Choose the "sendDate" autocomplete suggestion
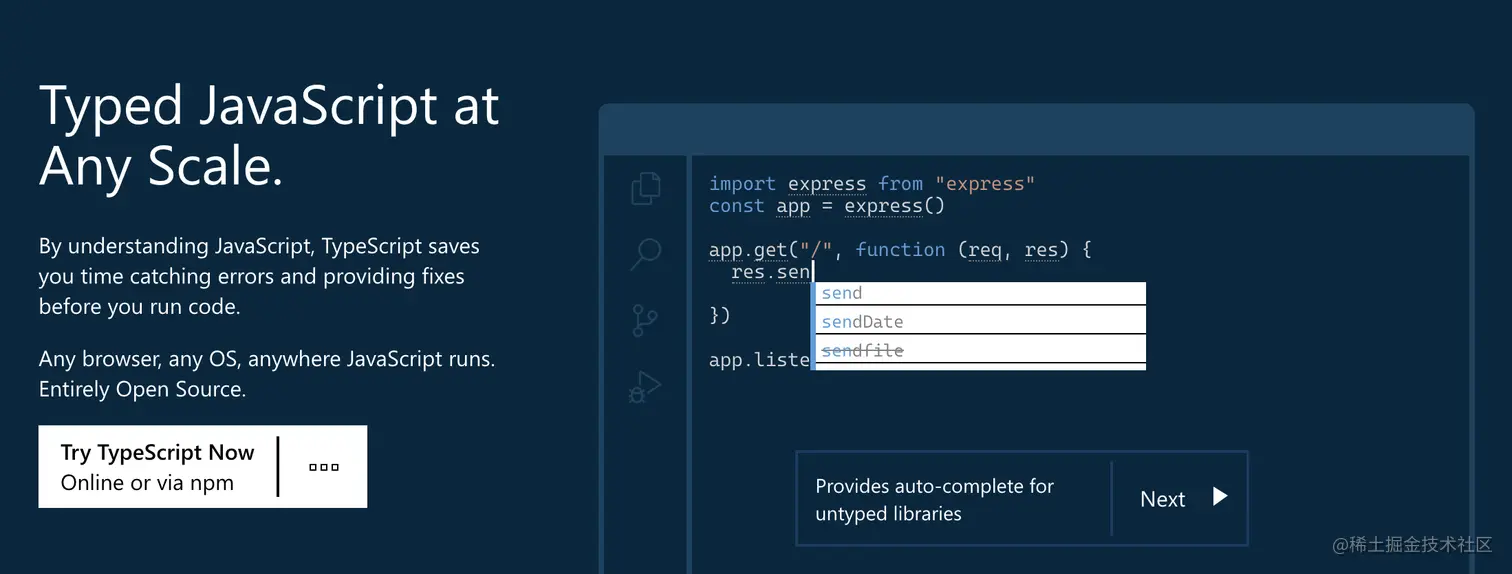 click(x=980, y=322)
